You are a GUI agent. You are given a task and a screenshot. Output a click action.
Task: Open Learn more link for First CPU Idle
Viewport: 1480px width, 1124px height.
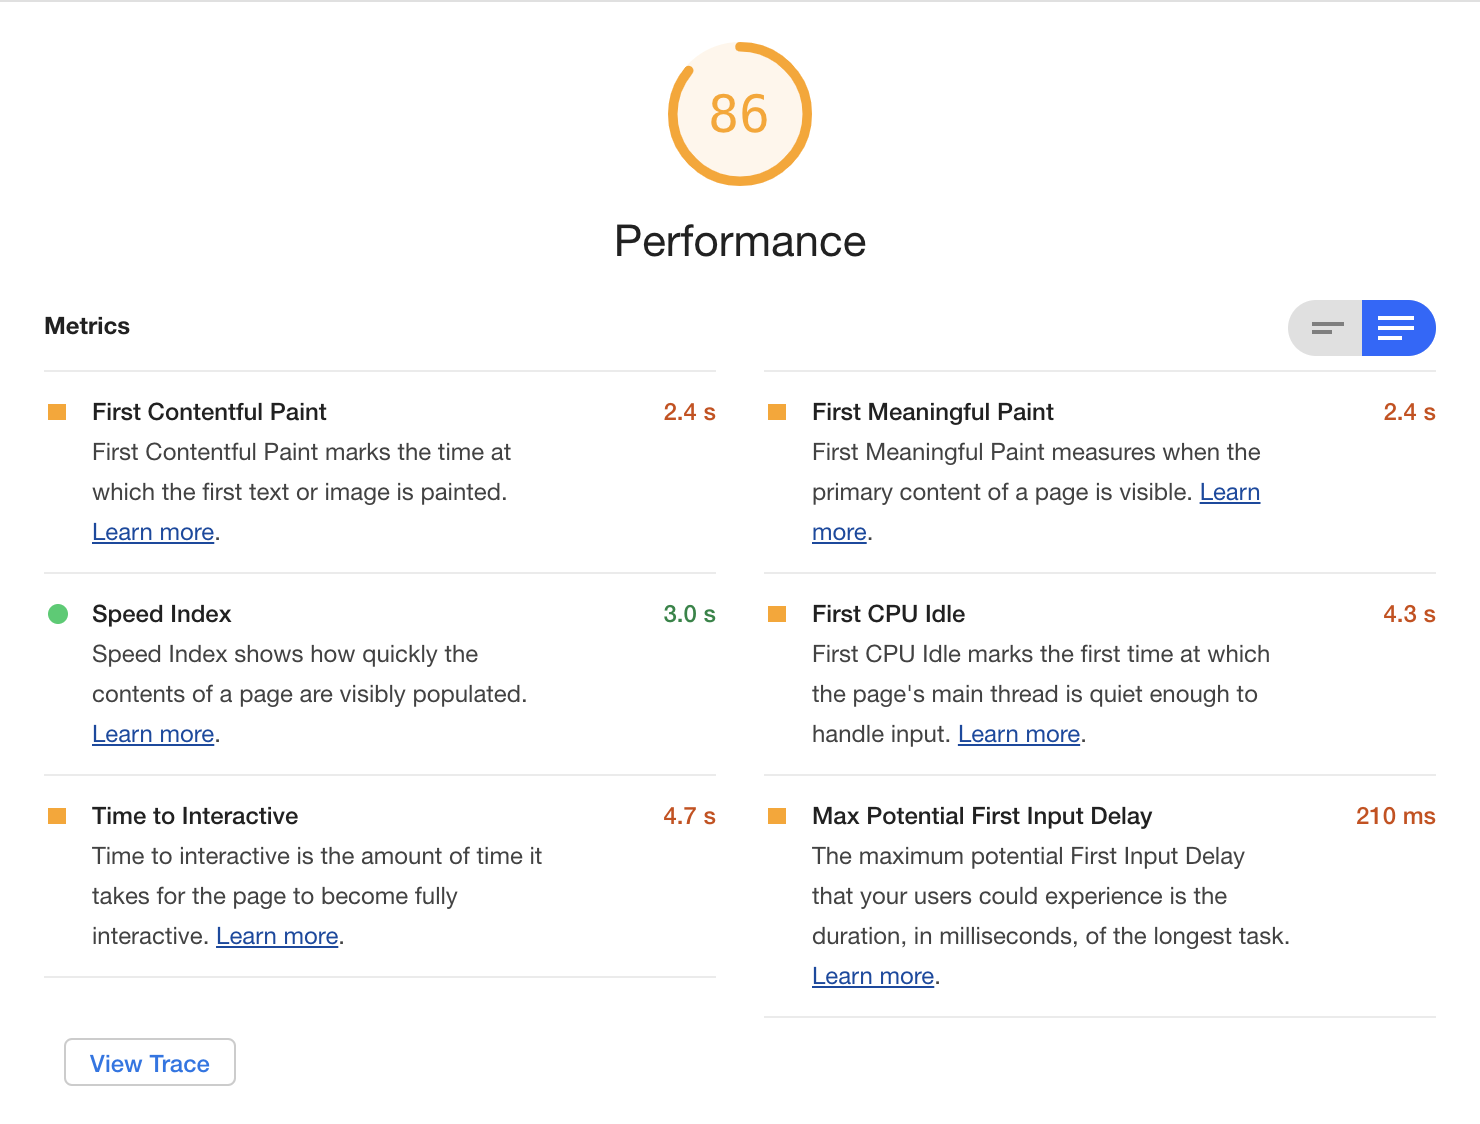point(1018,734)
